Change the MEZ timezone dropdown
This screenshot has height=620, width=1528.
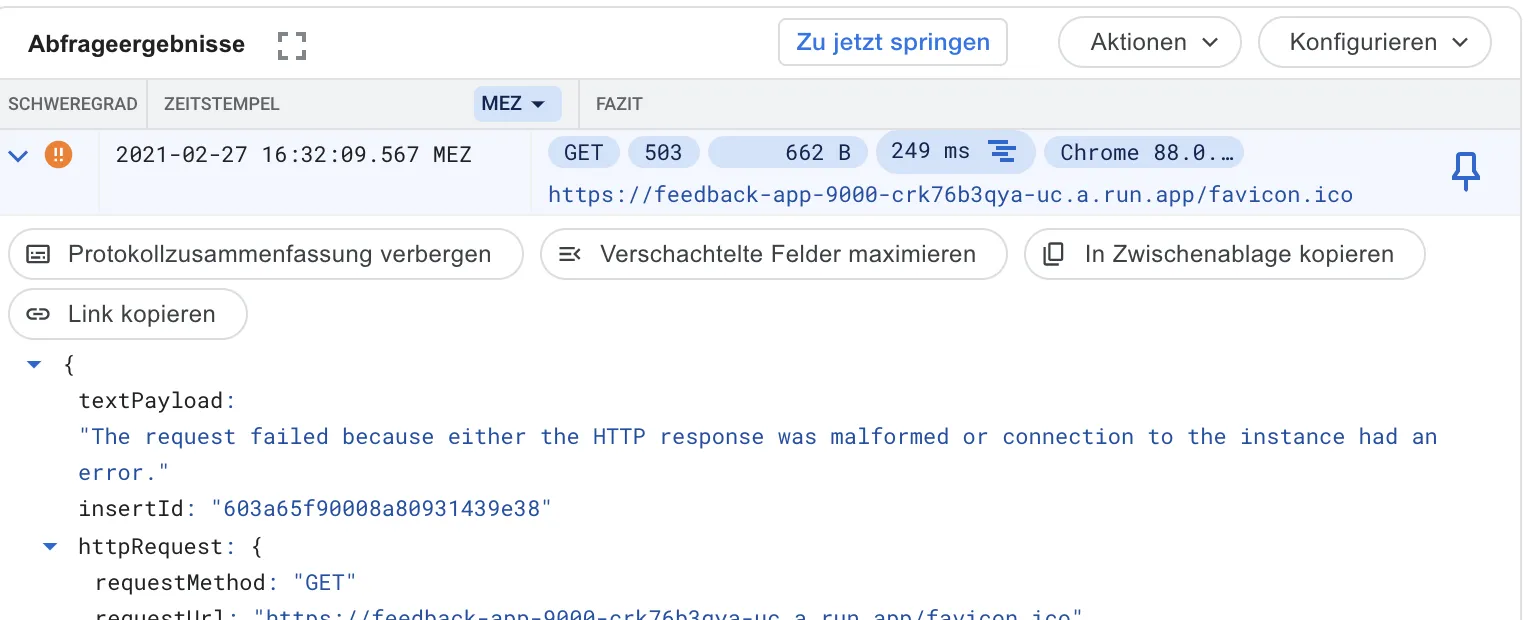coord(517,104)
